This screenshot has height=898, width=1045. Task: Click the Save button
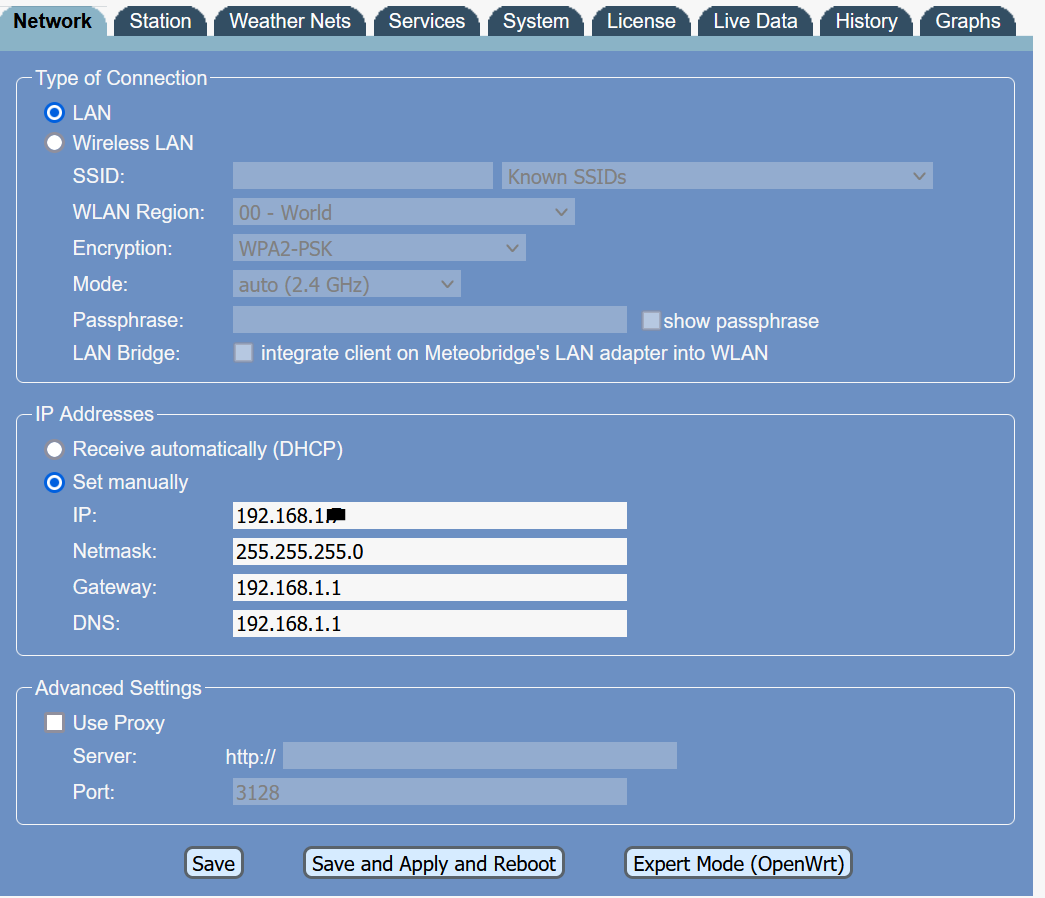pos(213,864)
